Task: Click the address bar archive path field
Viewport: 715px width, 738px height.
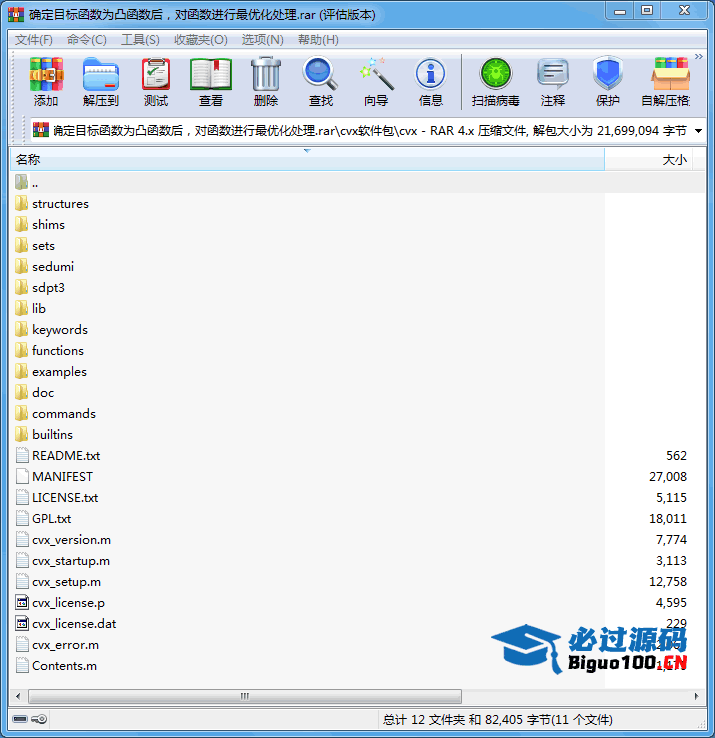Action: pyautogui.click(x=370, y=130)
